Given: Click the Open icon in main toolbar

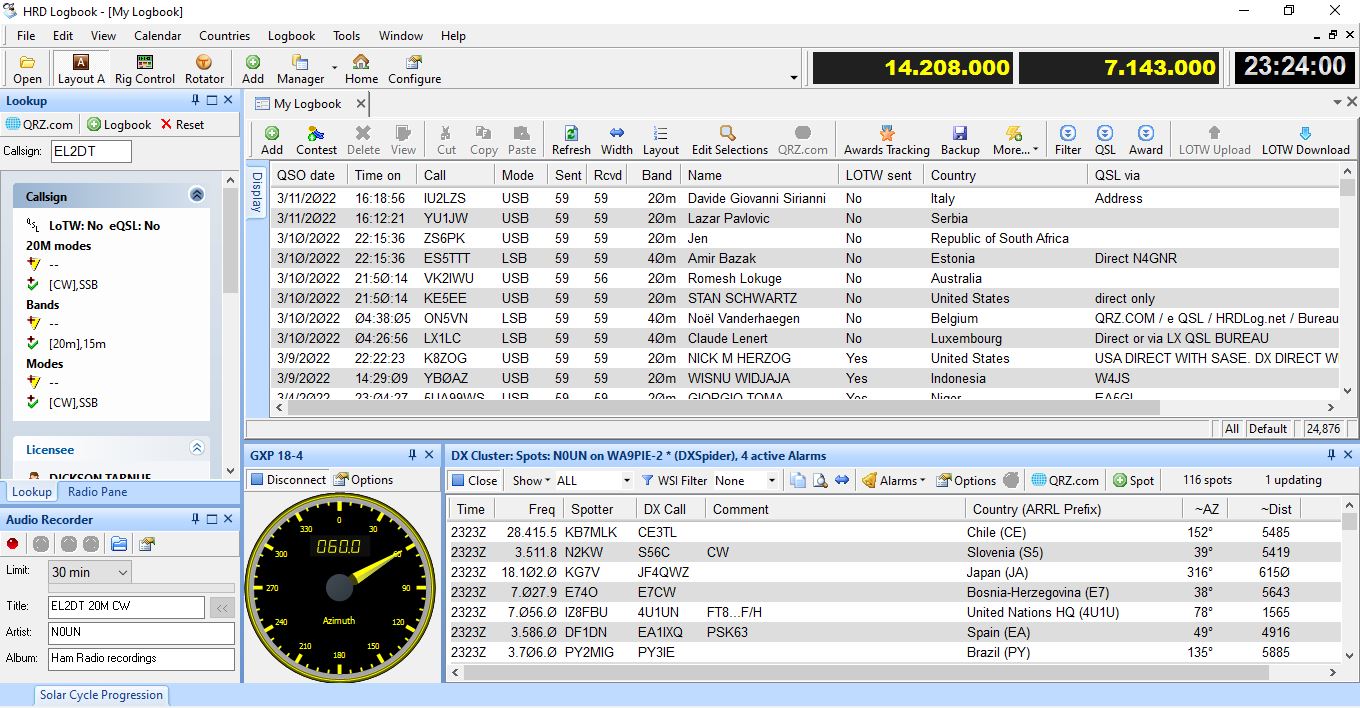Looking at the screenshot, I should pos(27,69).
